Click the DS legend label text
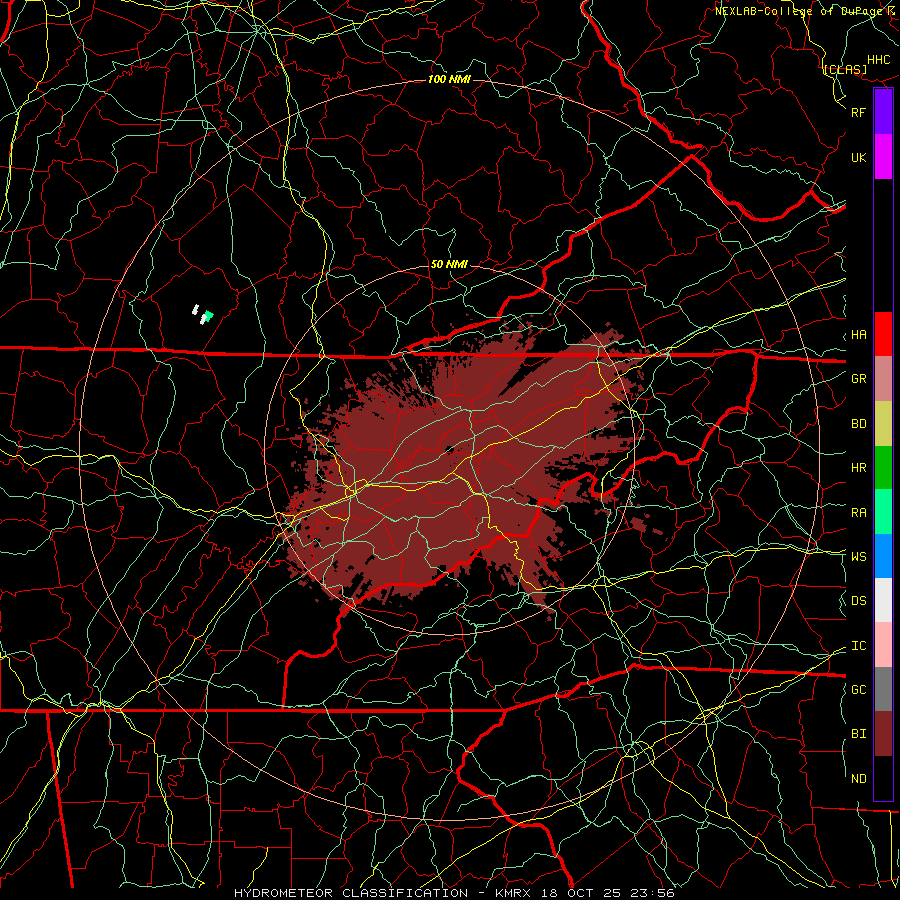Viewport: 900px width, 900px height. 859,601
